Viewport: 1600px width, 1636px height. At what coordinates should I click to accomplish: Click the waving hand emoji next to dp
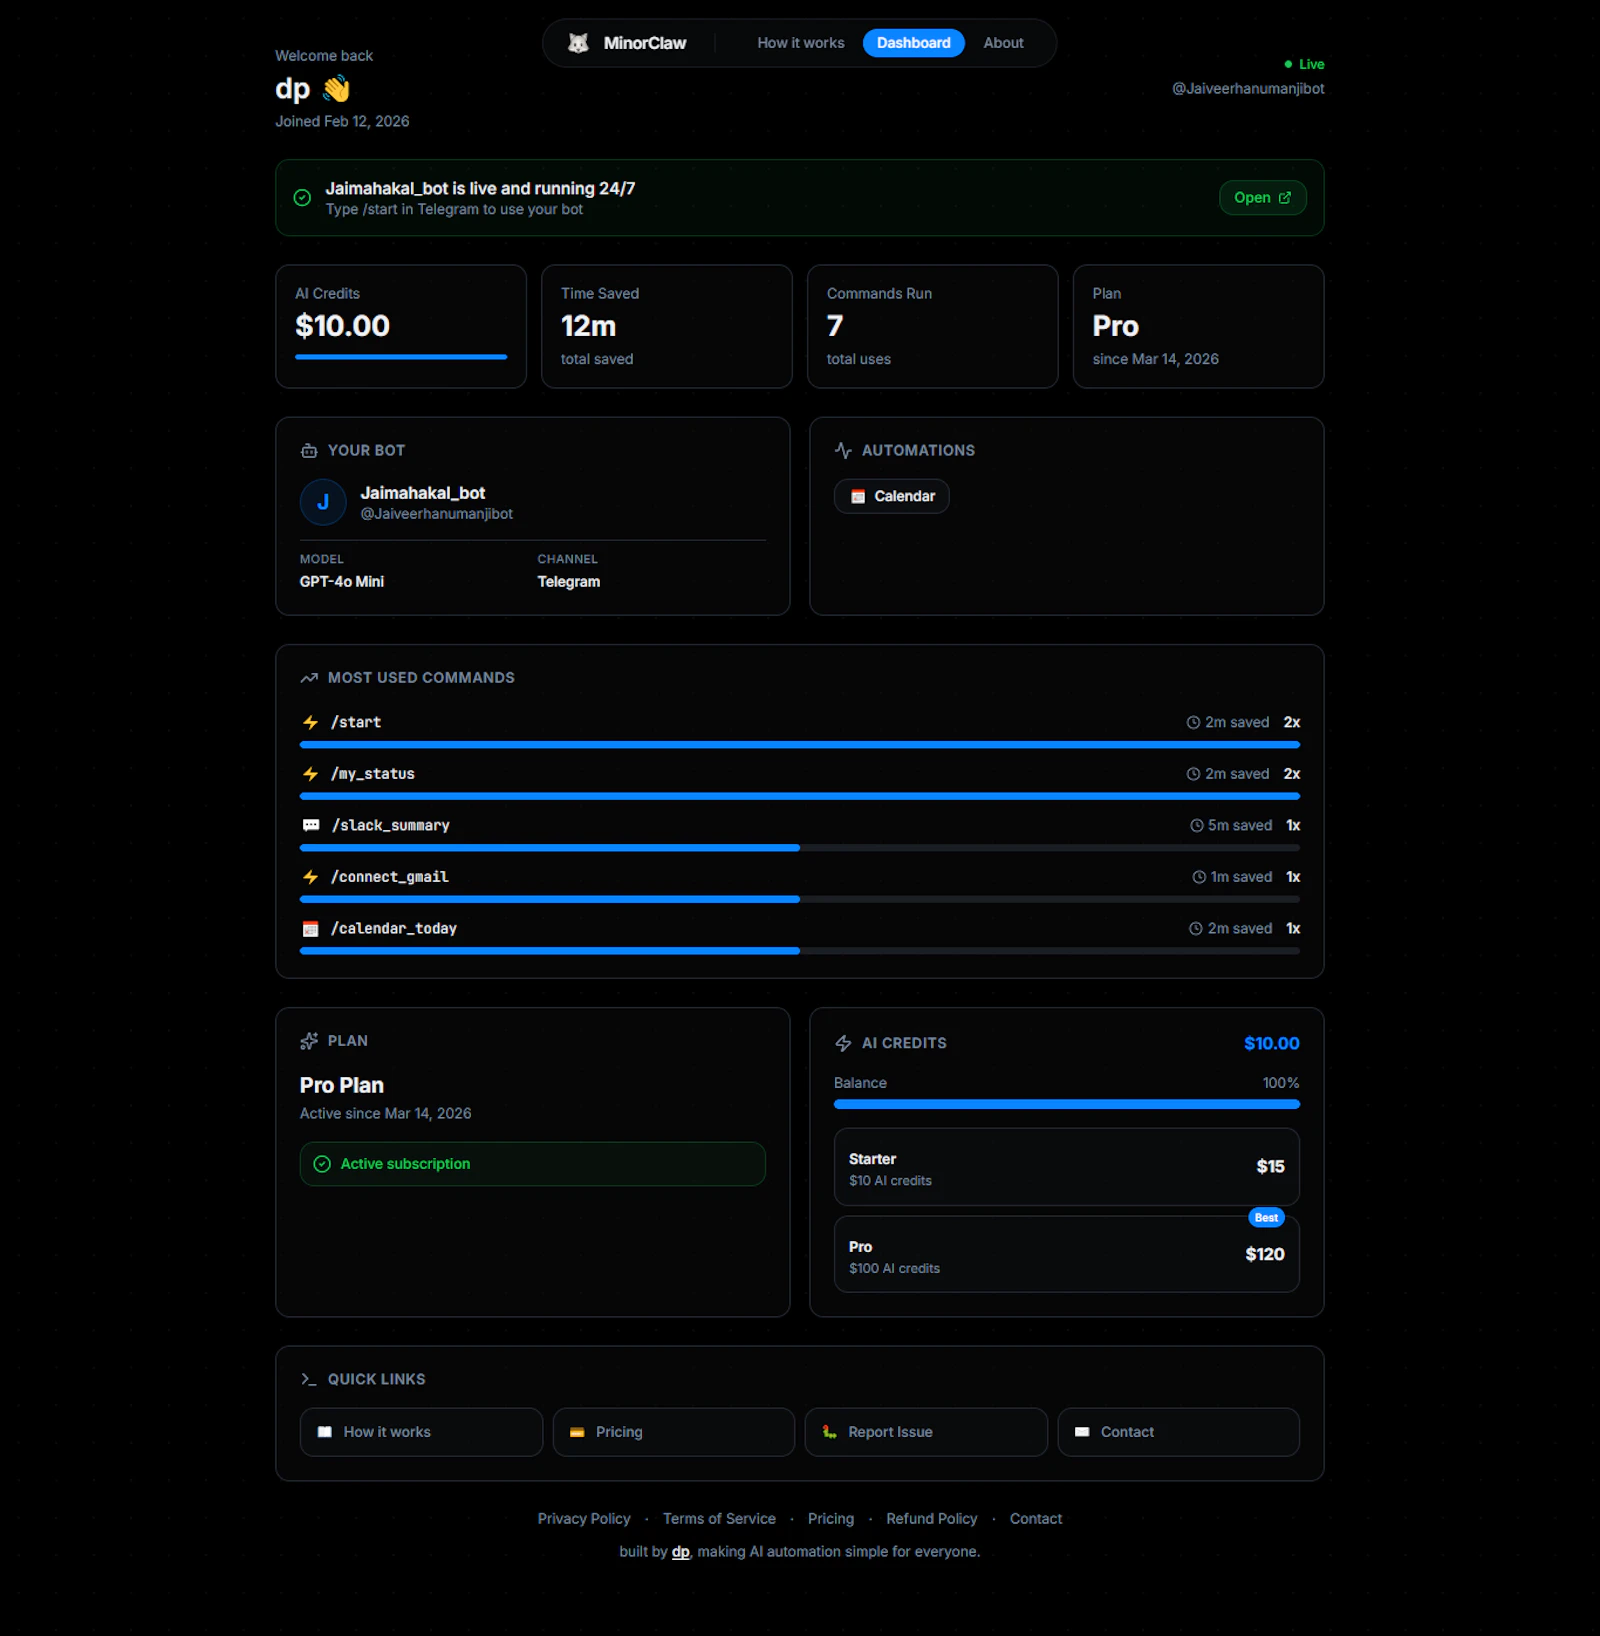tap(337, 89)
